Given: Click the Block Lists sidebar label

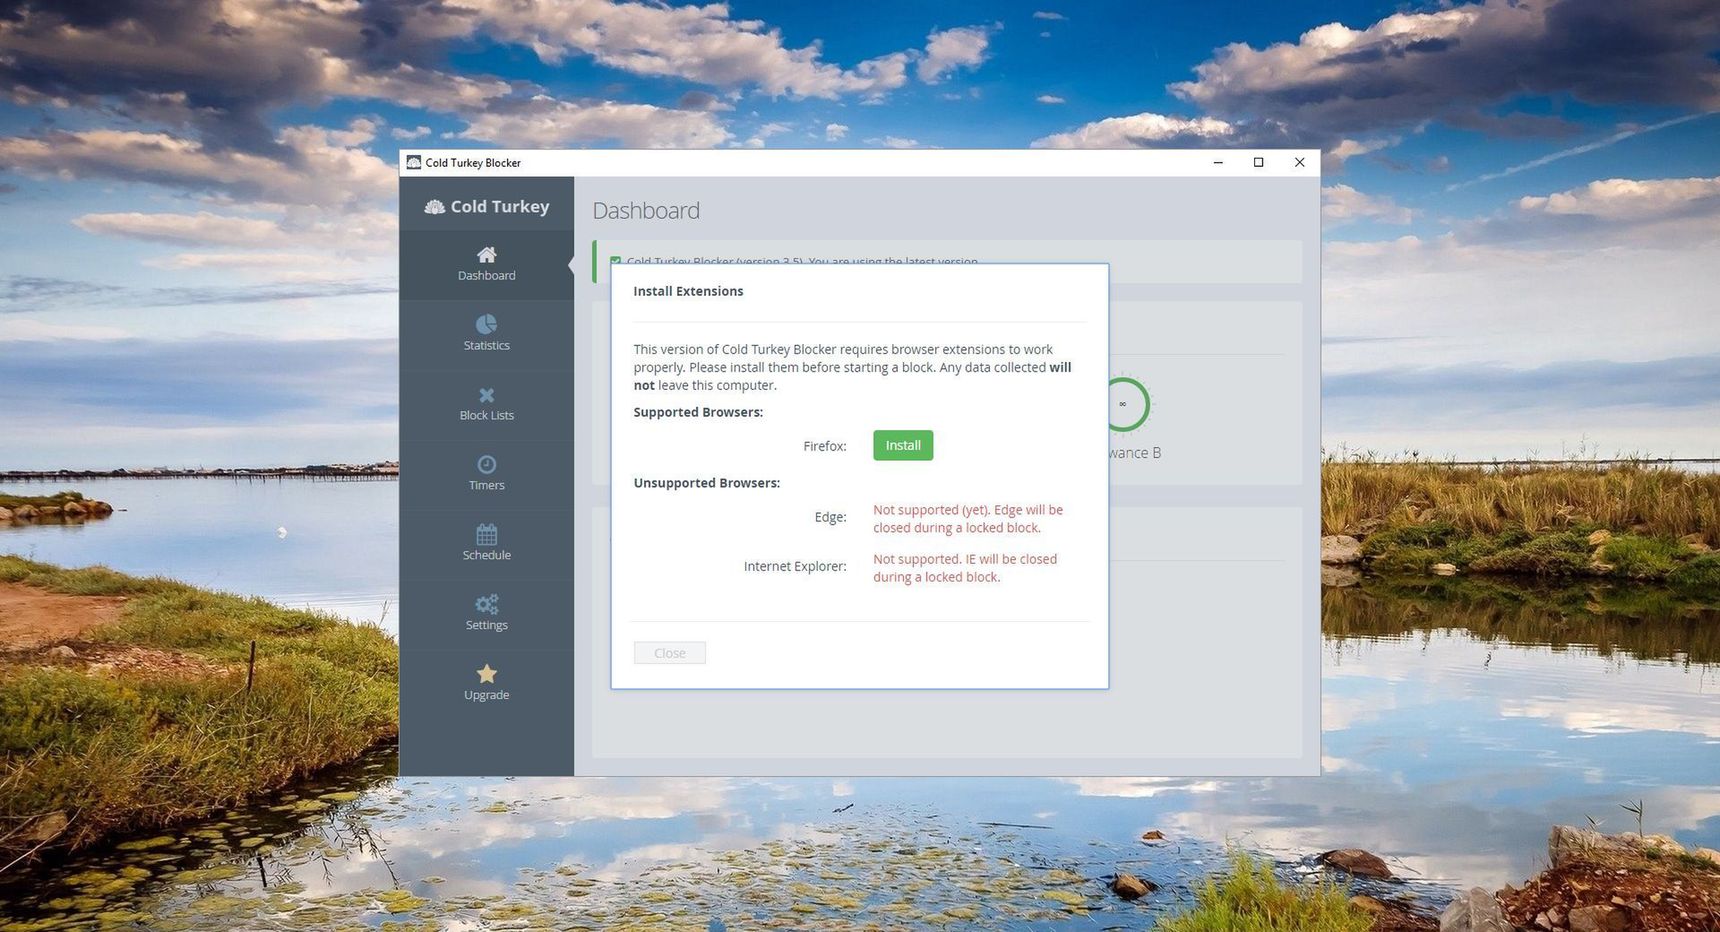Looking at the screenshot, I should tap(486, 416).
